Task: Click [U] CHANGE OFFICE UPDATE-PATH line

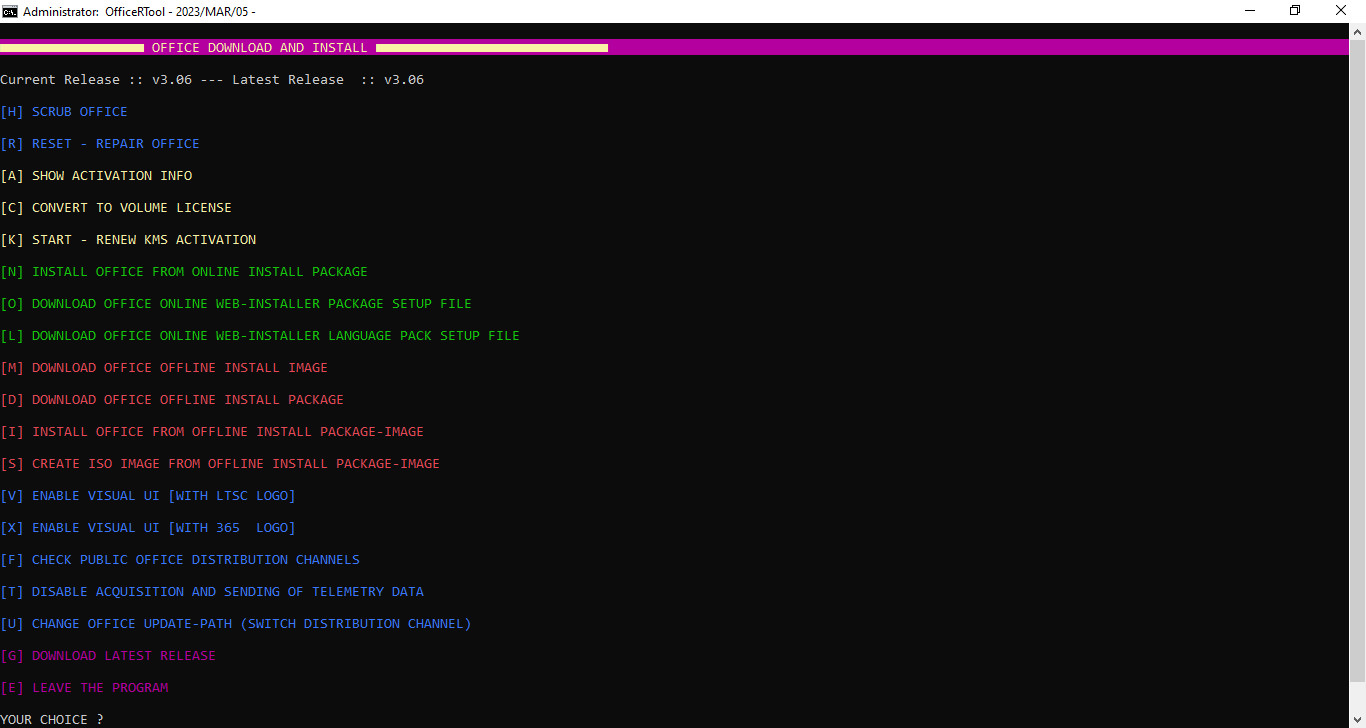Action: tap(236, 624)
